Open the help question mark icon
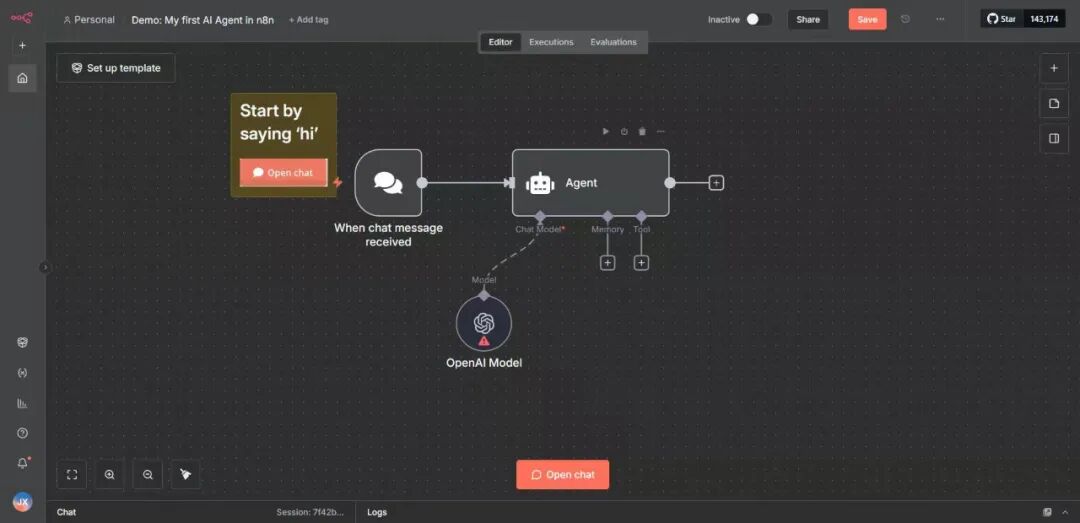 (x=22, y=433)
